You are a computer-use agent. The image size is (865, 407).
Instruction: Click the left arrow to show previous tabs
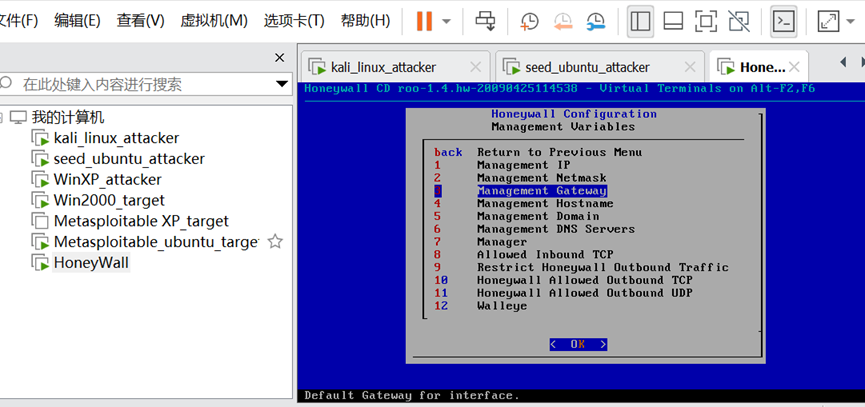tap(843, 62)
